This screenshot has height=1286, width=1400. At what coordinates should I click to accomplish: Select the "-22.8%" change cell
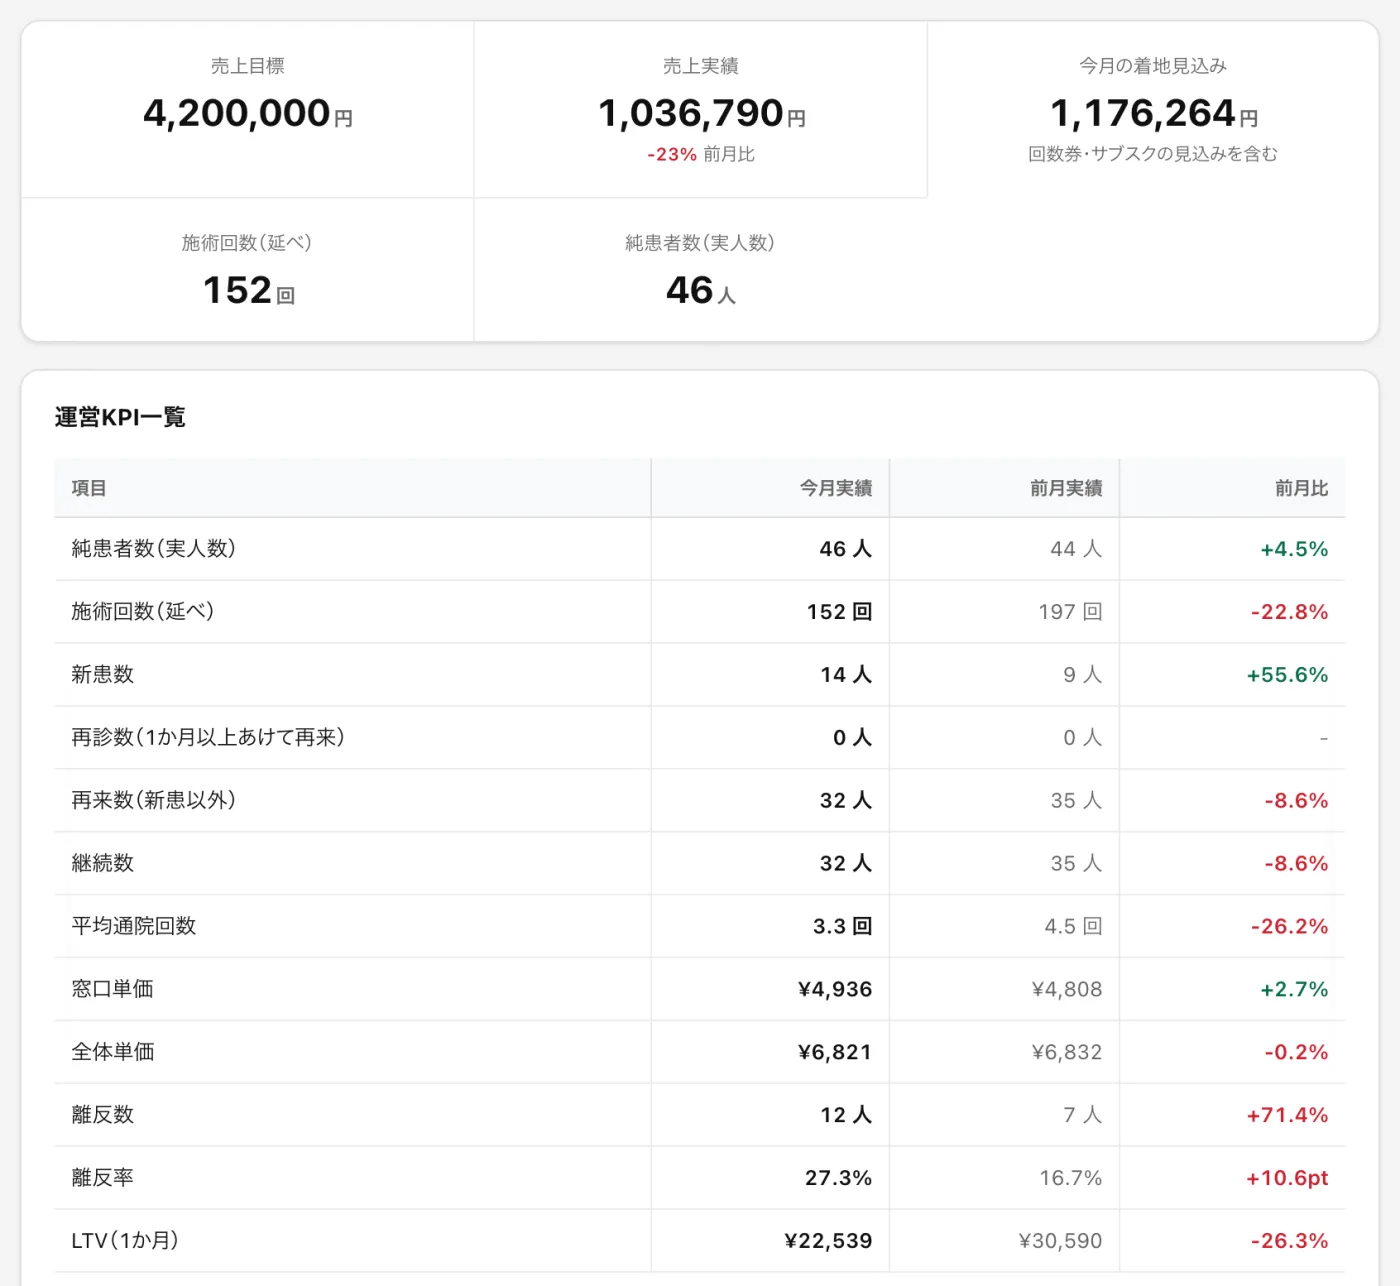click(1290, 612)
